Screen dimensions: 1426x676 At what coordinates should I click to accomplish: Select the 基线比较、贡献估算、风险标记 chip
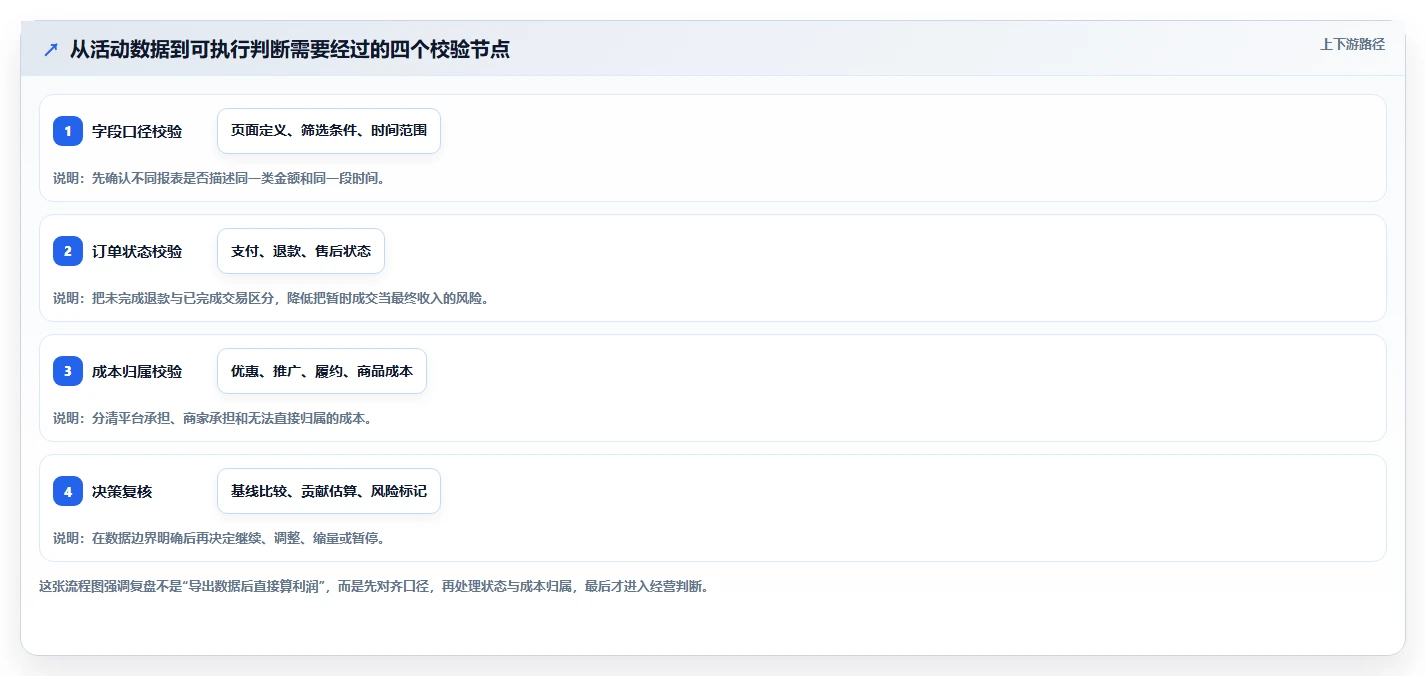(329, 491)
